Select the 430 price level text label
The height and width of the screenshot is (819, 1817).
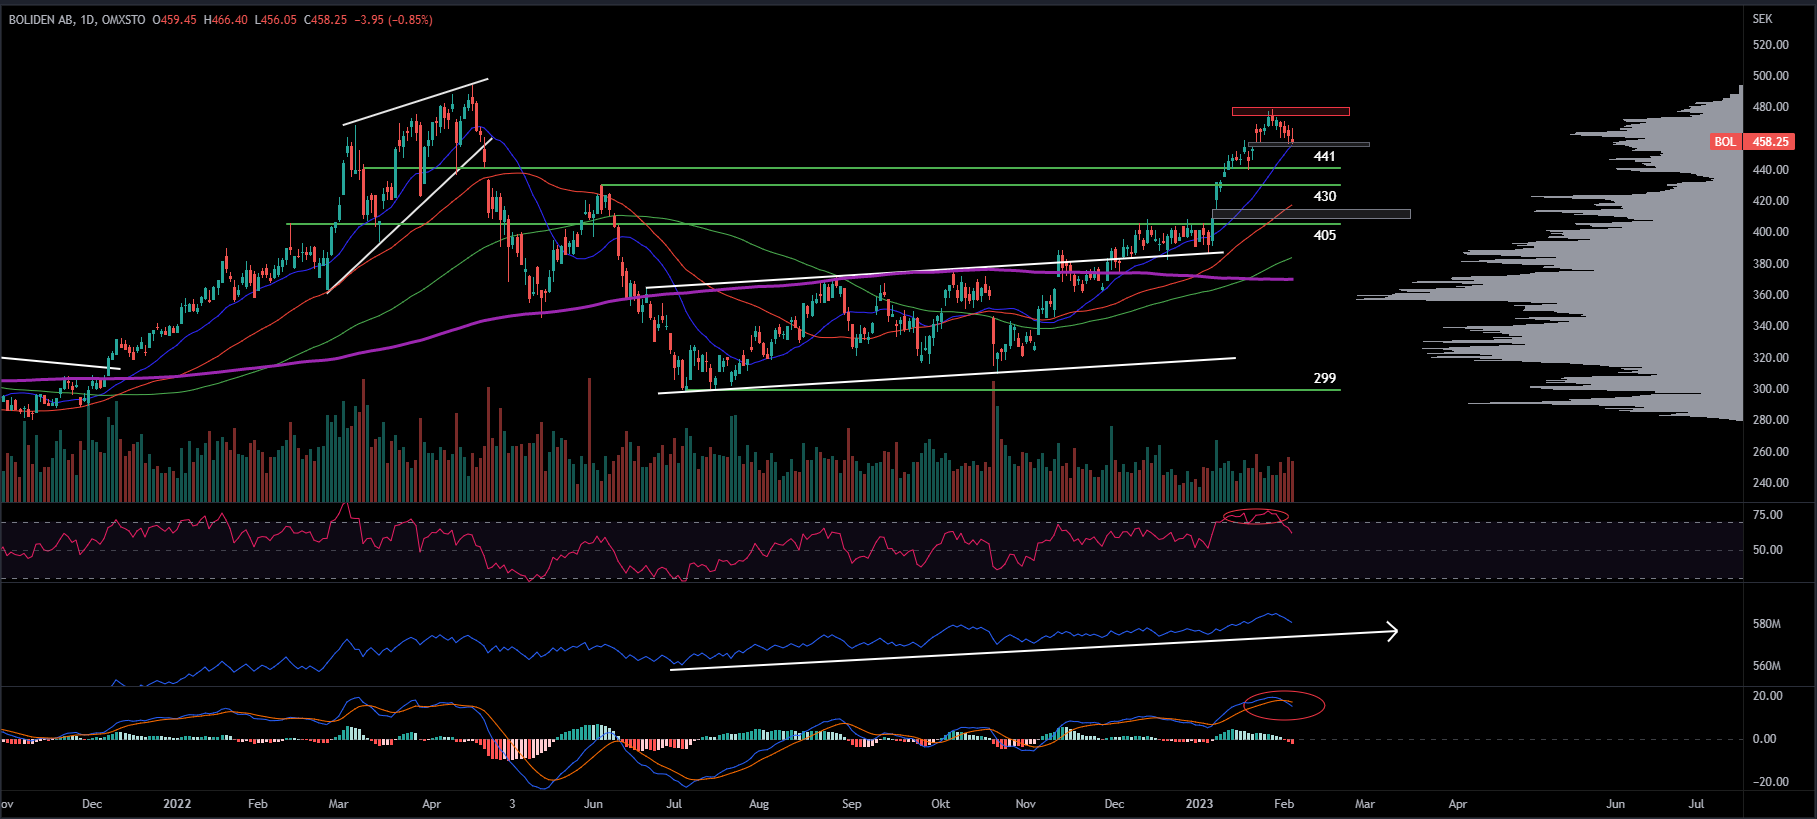1324,196
